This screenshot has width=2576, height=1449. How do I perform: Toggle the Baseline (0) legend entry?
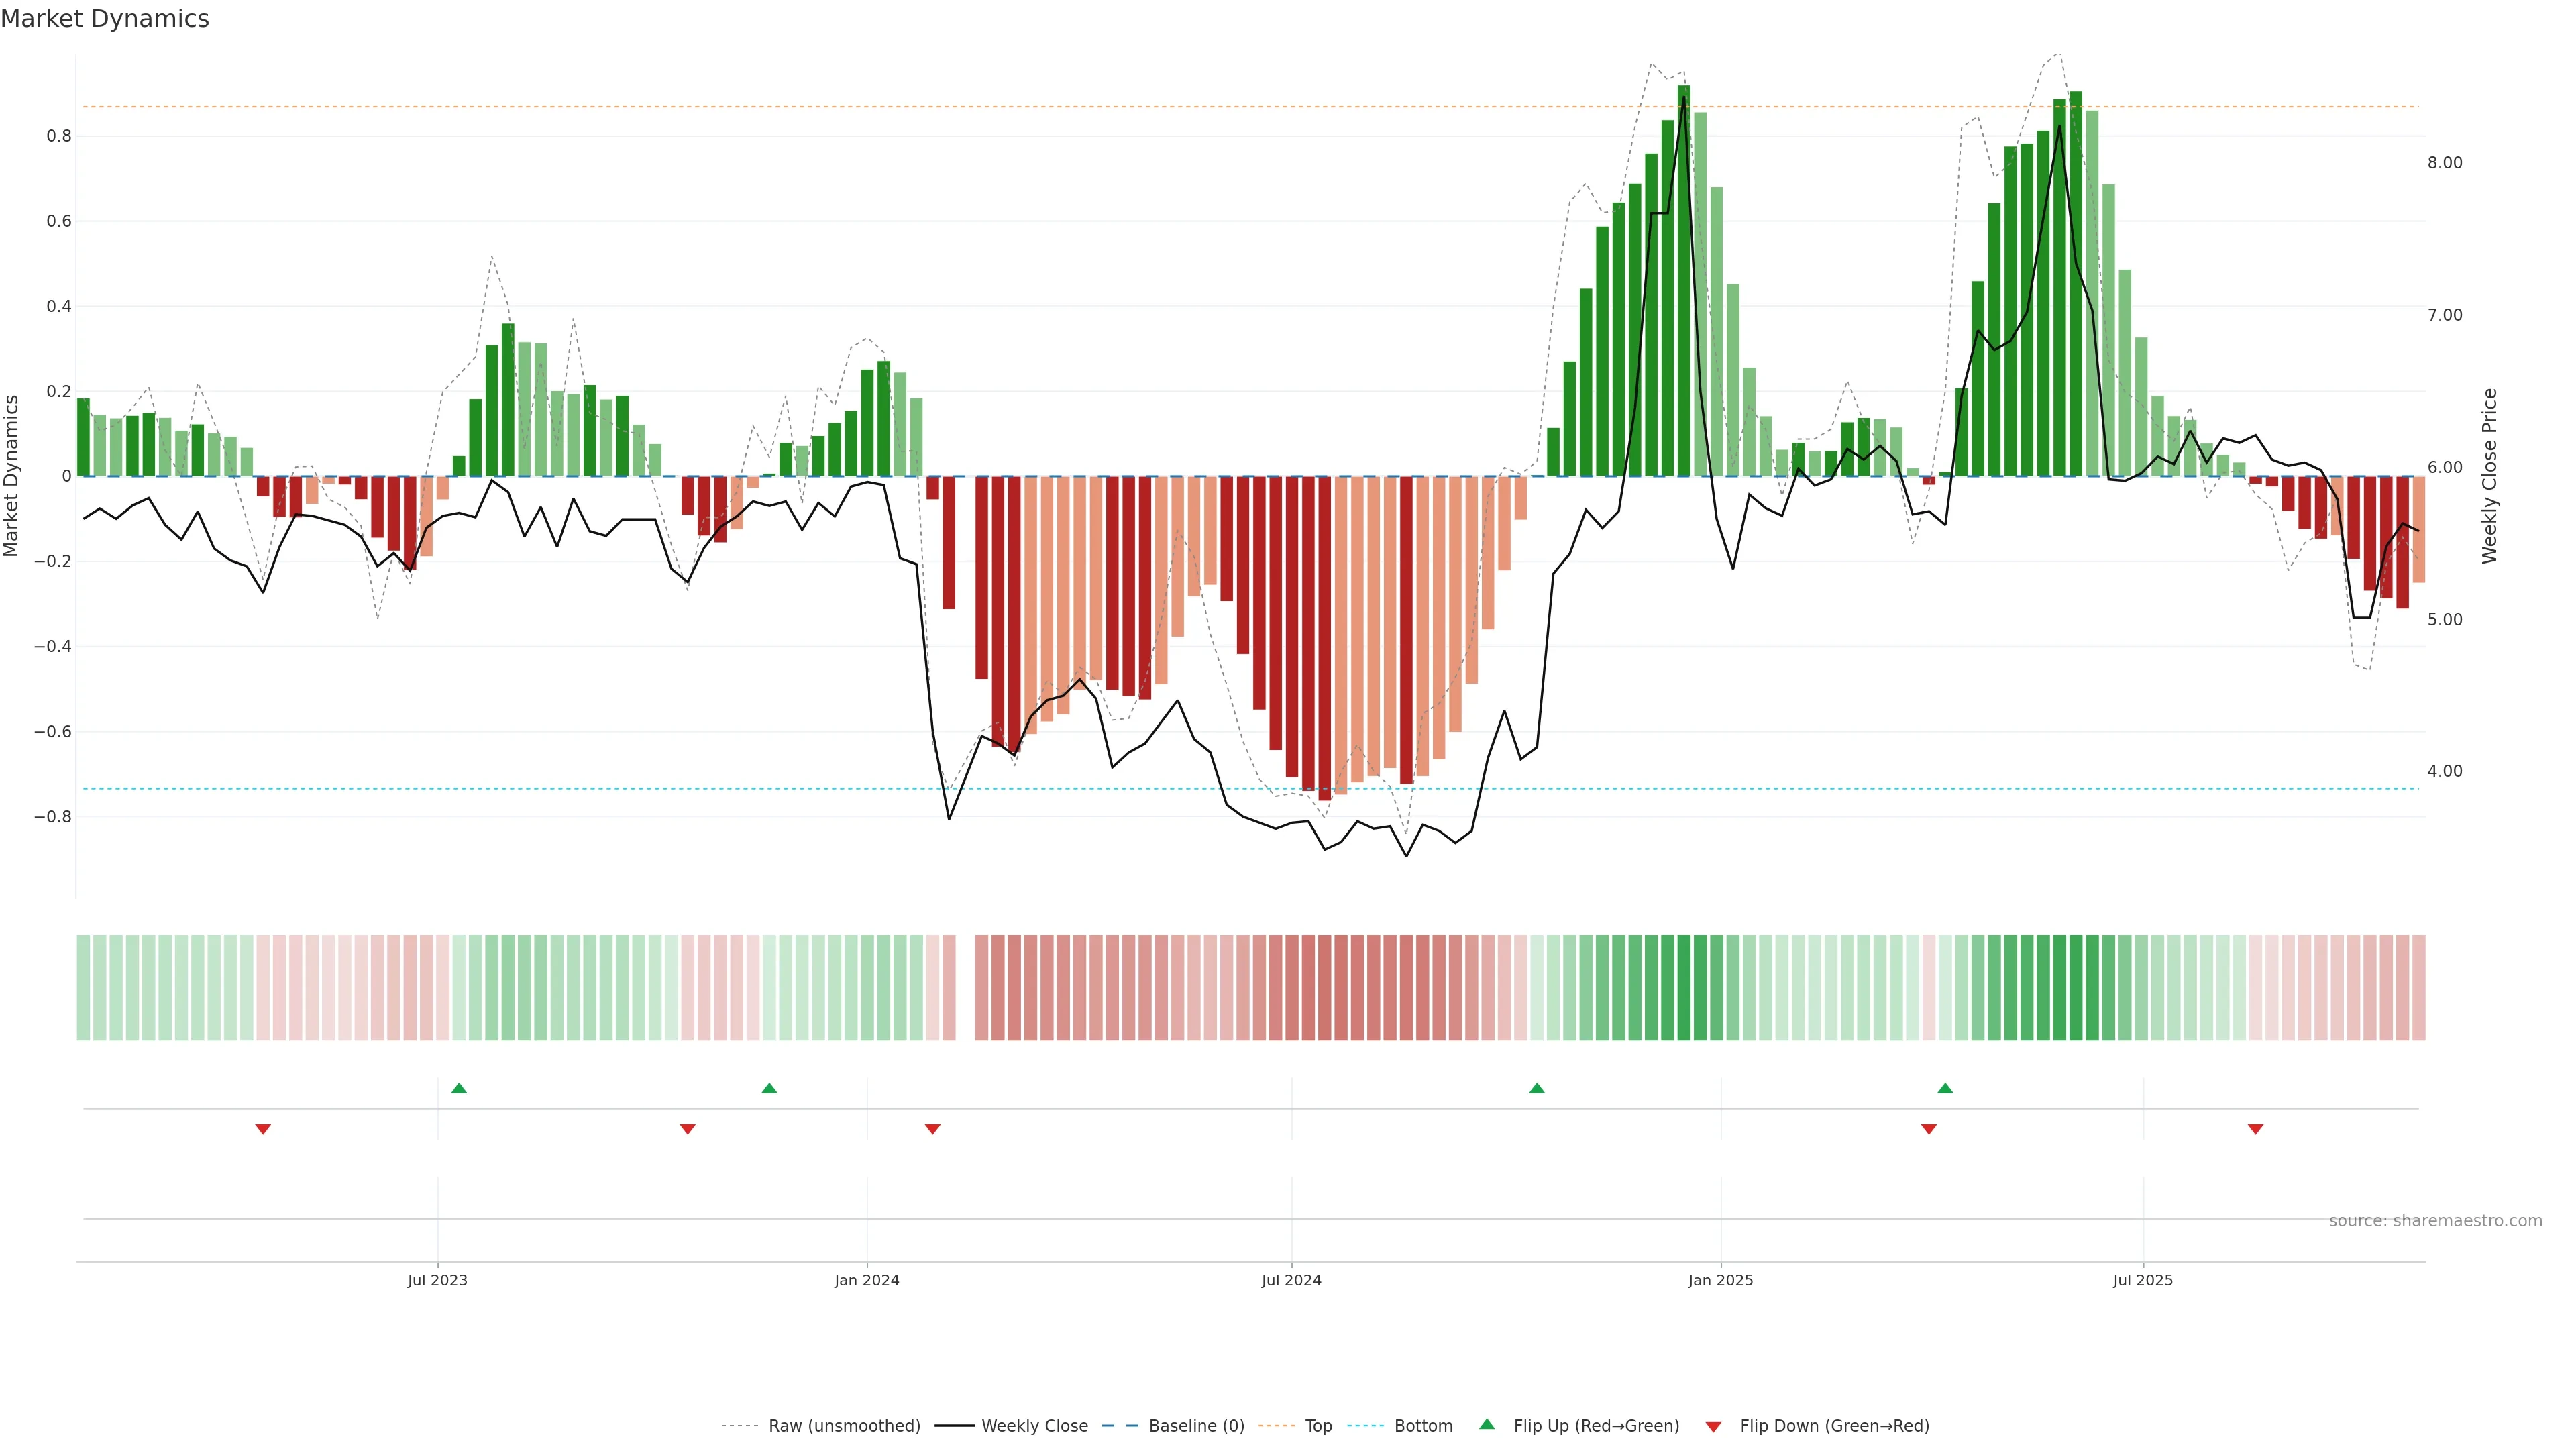pyautogui.click(x=1196, y=1426)
